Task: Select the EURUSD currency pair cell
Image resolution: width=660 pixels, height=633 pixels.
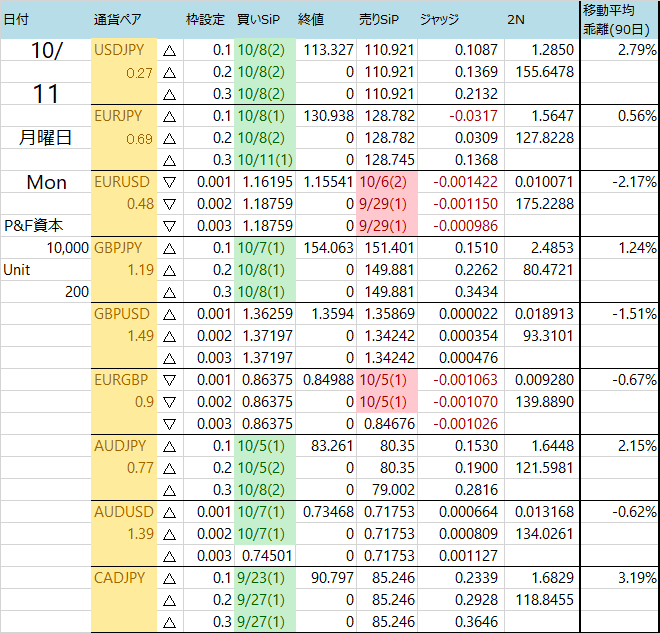Action: point(124,182)
